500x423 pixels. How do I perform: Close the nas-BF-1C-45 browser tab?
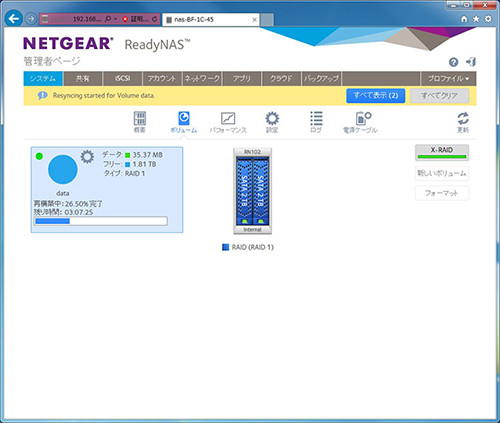(254, 20)
